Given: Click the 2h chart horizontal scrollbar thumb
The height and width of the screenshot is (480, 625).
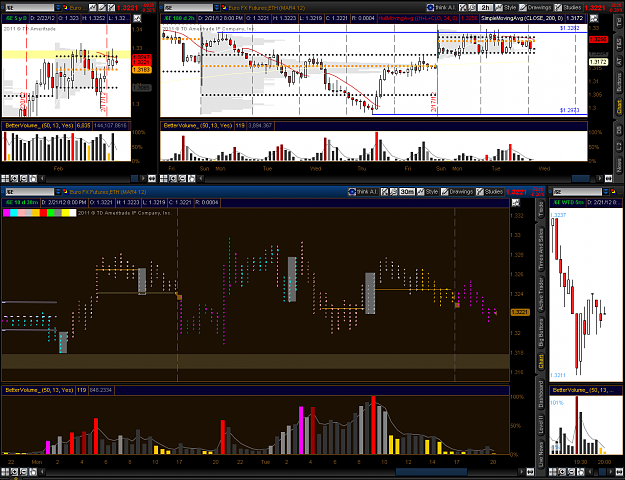Looking at the screenshot, I should [x=581, y=179].
